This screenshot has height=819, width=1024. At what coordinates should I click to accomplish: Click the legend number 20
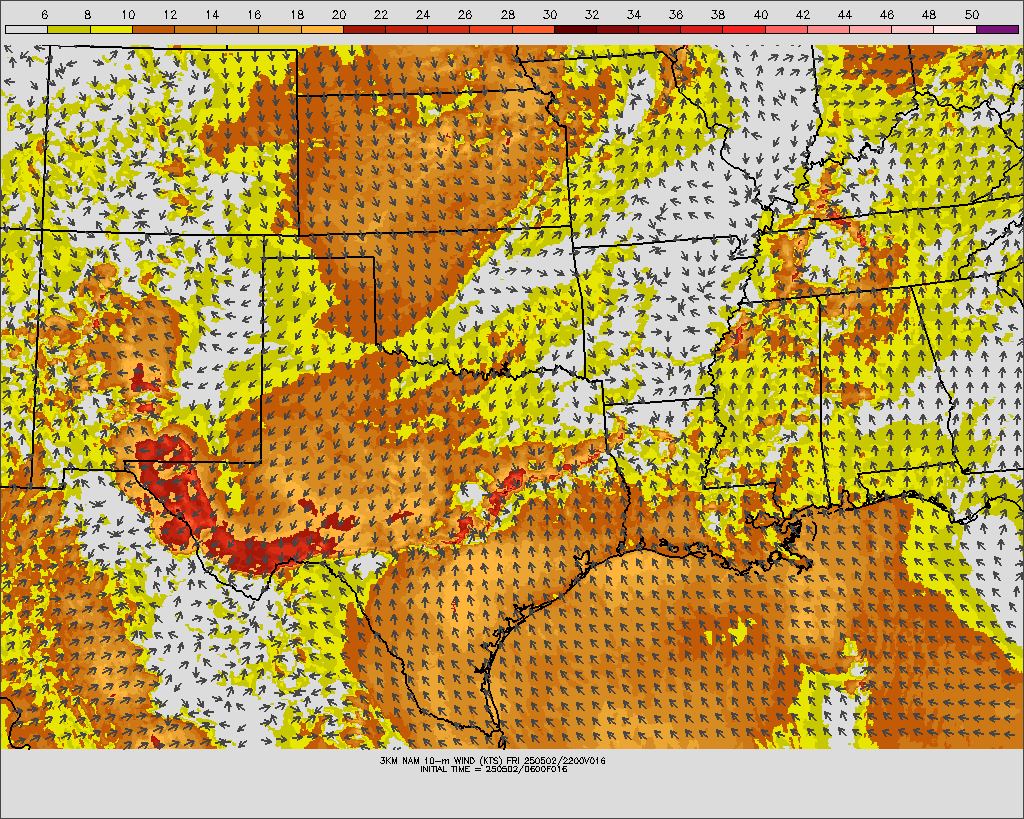pyautogui.click(x=338, y=14)
